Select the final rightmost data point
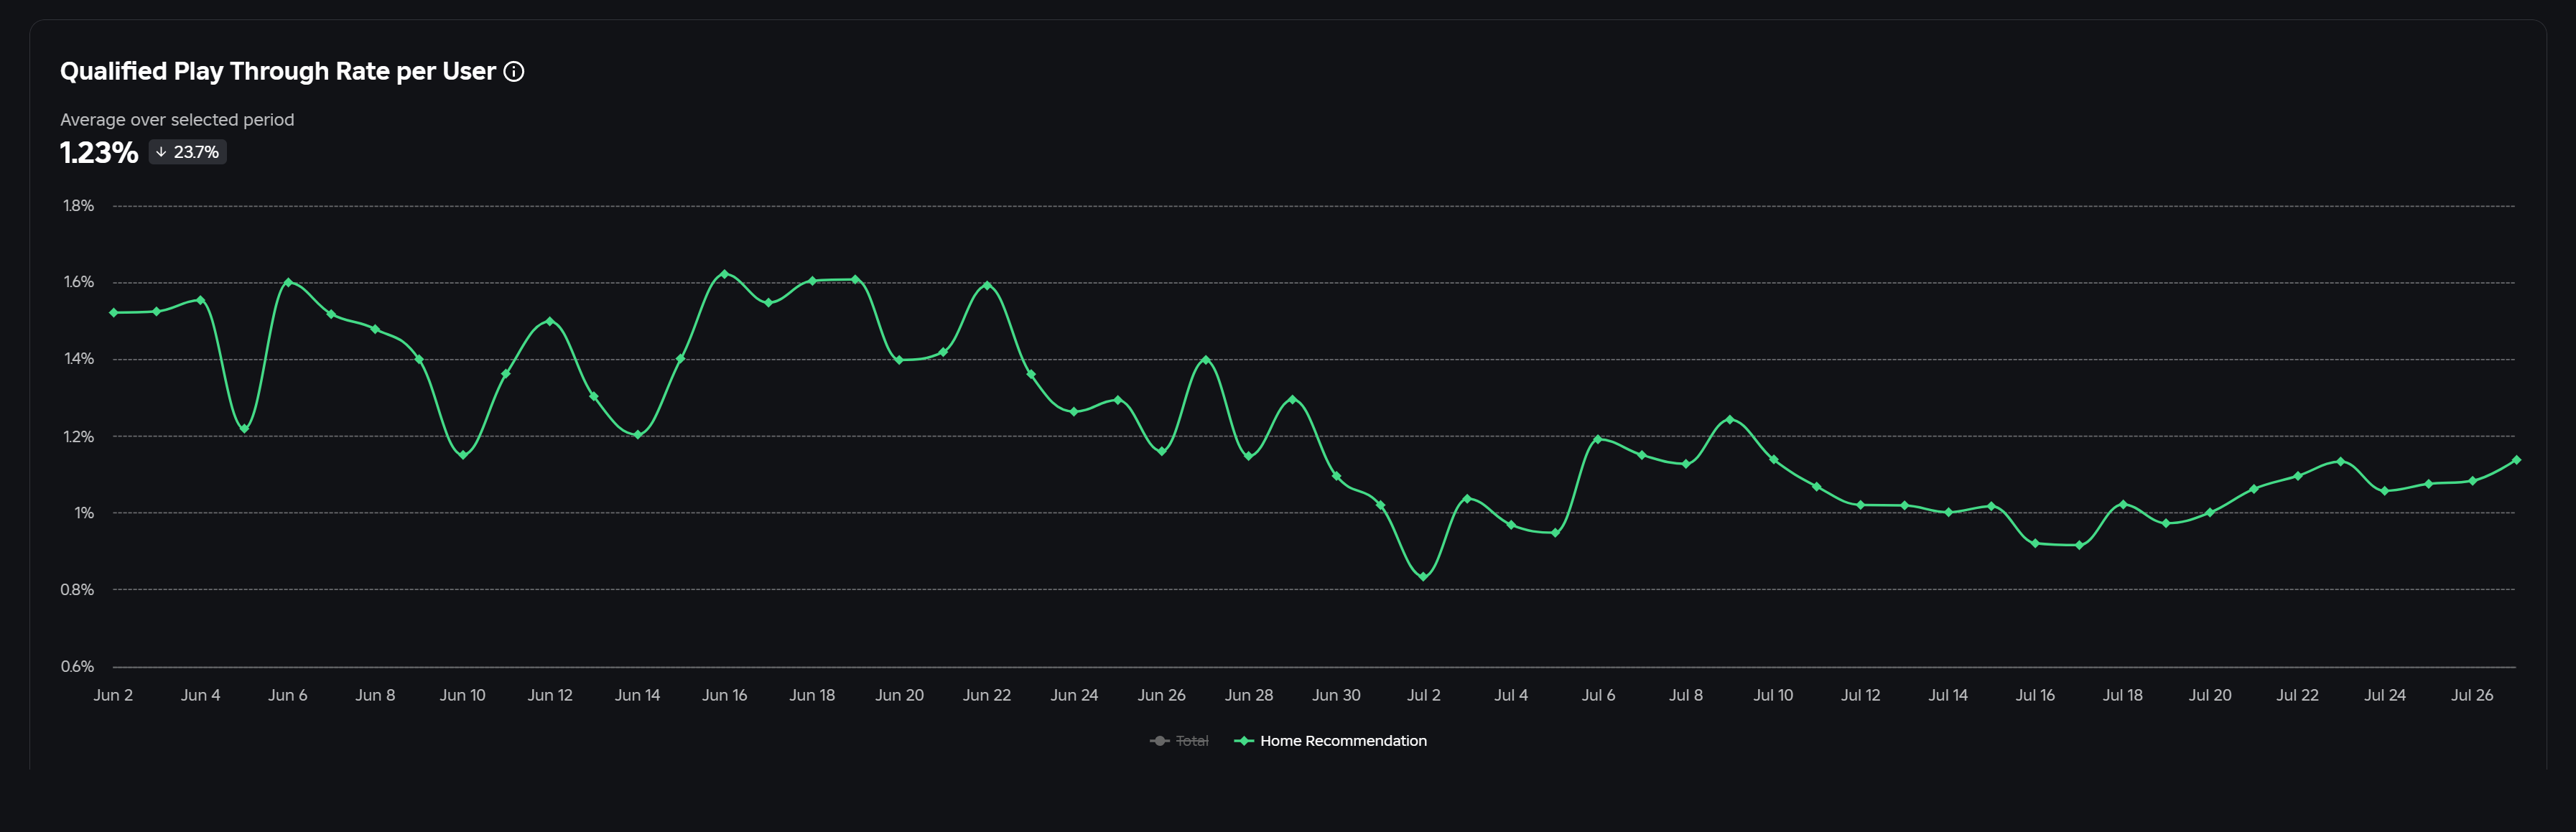 pos(2516,460)
